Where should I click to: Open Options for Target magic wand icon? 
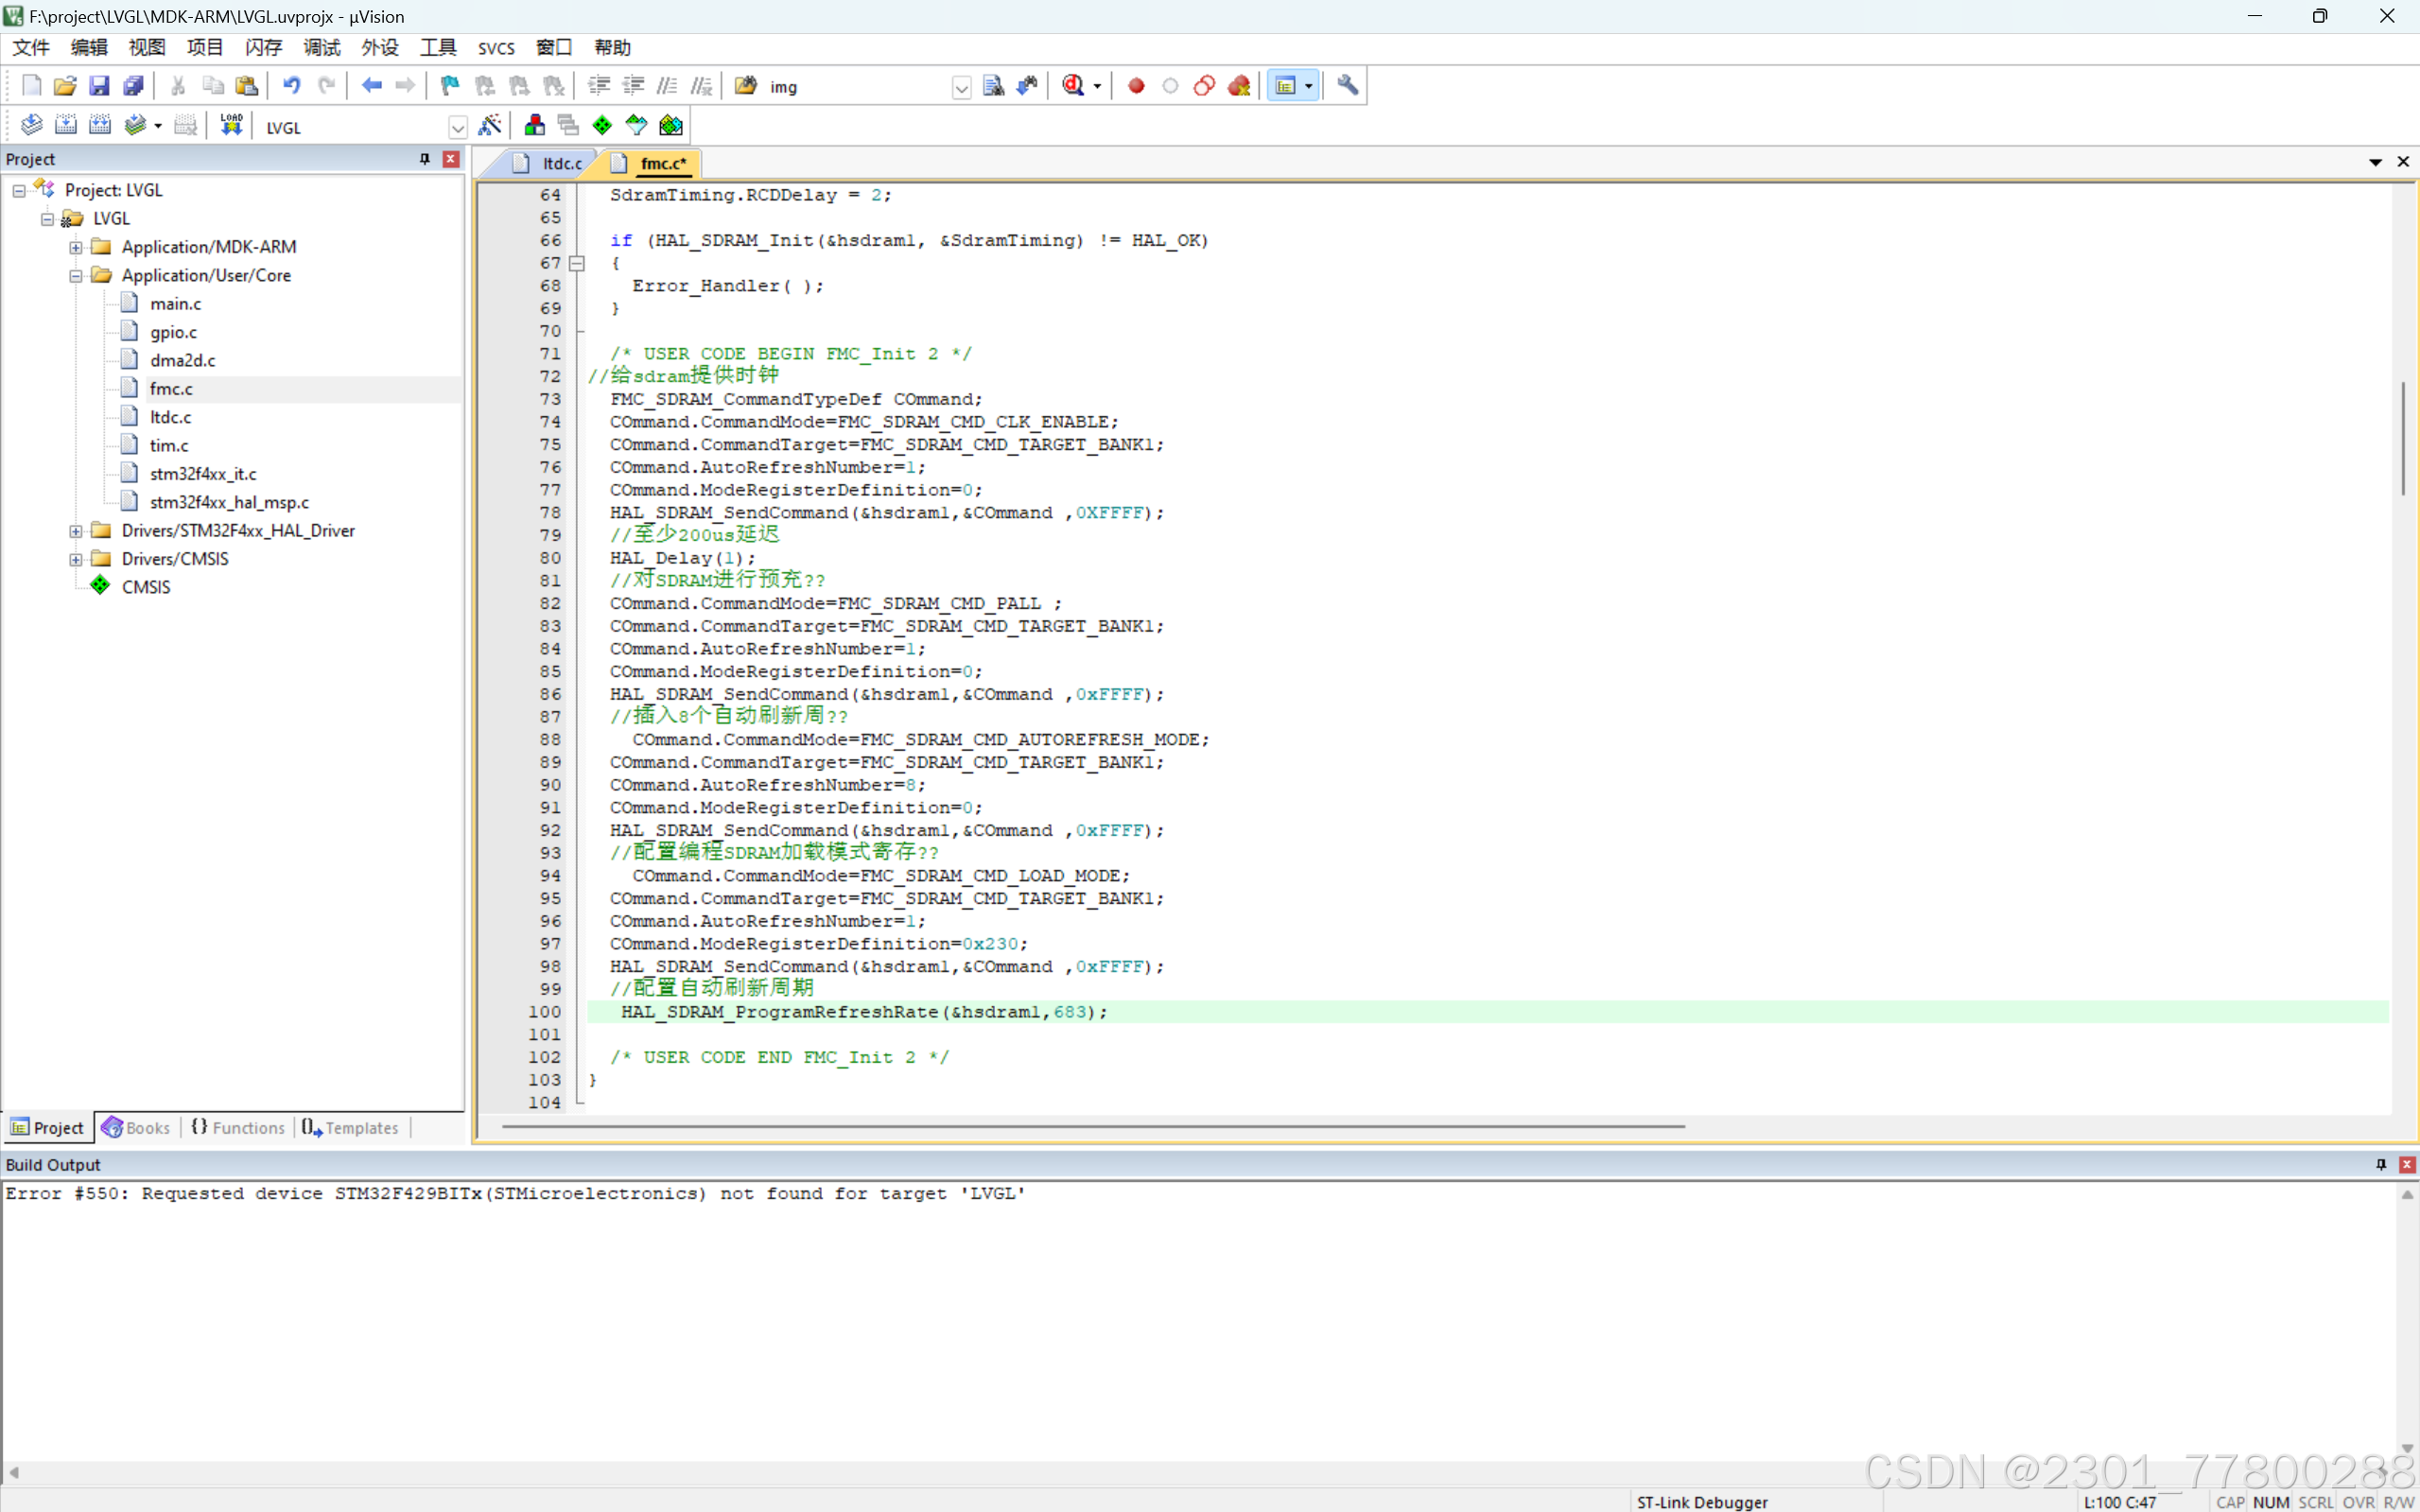[489, 125]
